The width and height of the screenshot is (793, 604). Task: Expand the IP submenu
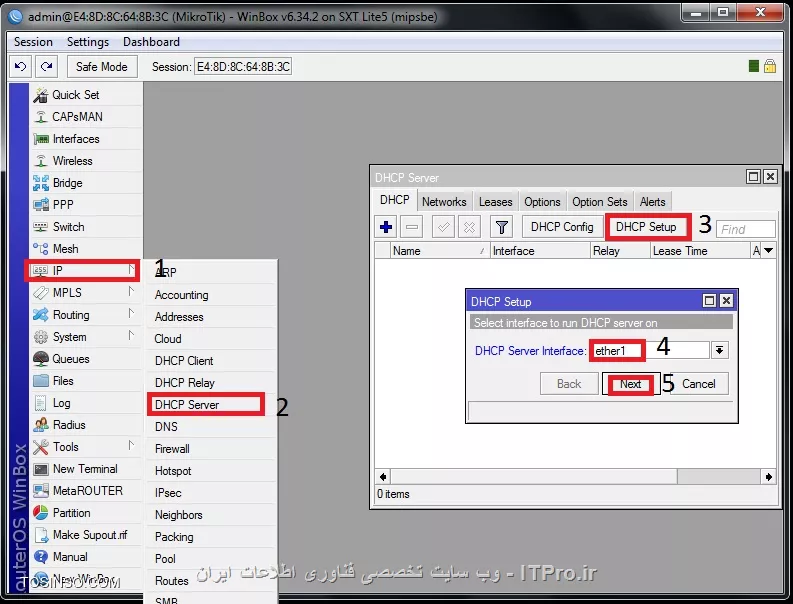pos(82,271)
